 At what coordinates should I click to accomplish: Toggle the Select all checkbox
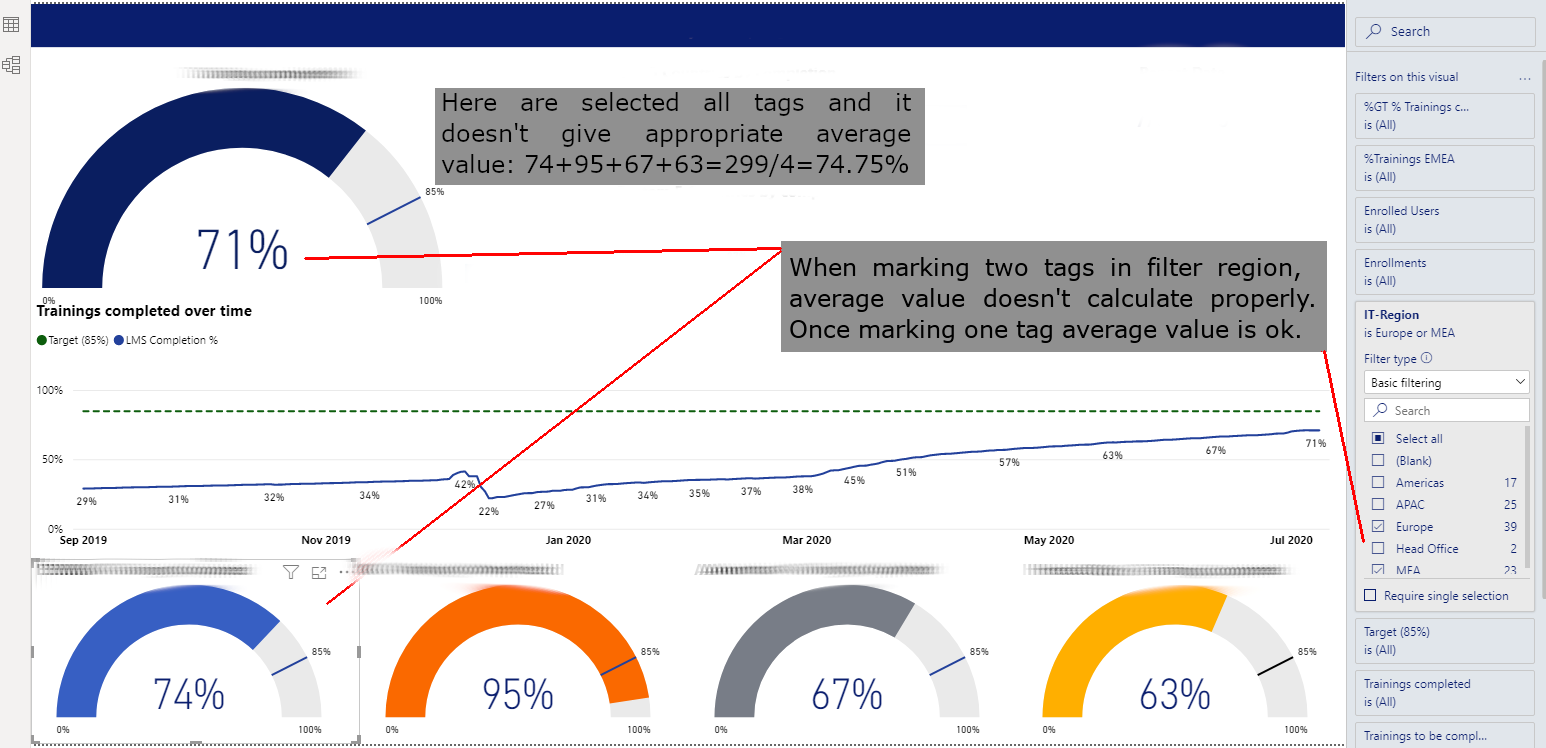pos(1378,438)
